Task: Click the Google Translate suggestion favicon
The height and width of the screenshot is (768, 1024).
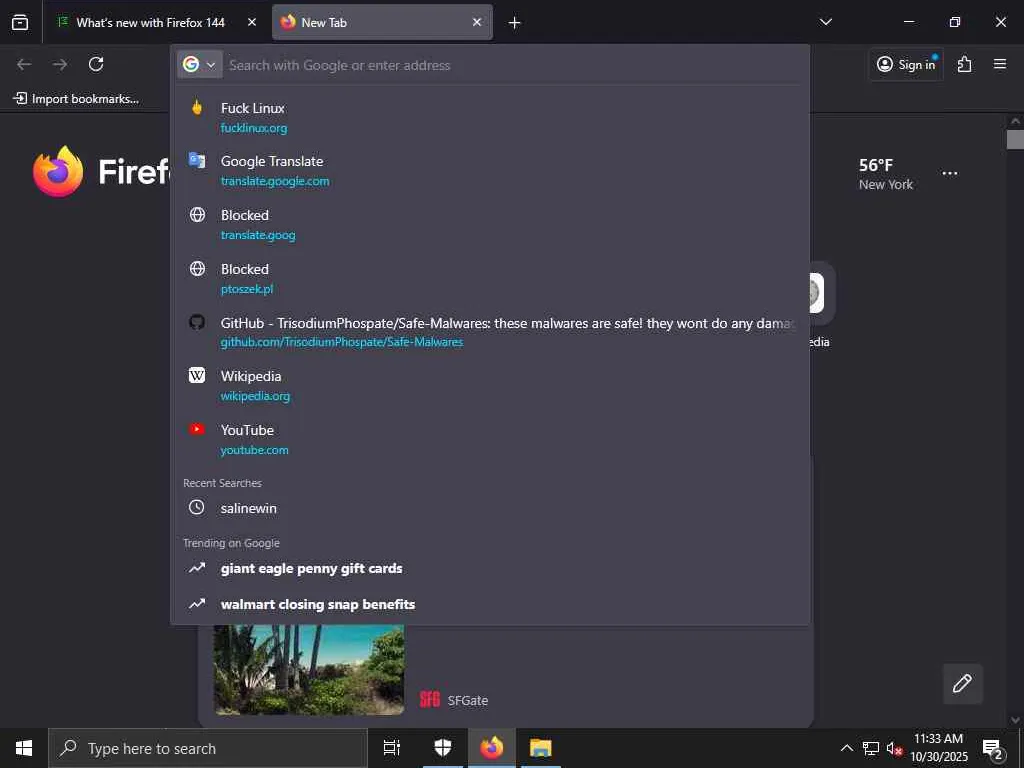Action: click(x=197, y=160)
